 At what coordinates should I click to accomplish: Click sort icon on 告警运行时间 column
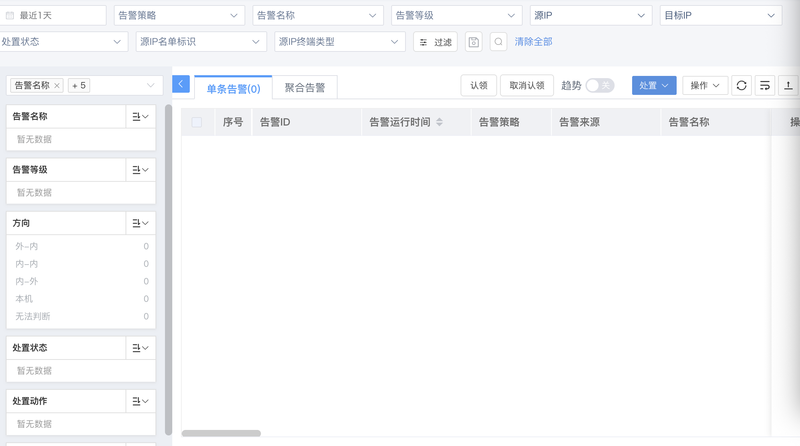[x=439, y=122]
